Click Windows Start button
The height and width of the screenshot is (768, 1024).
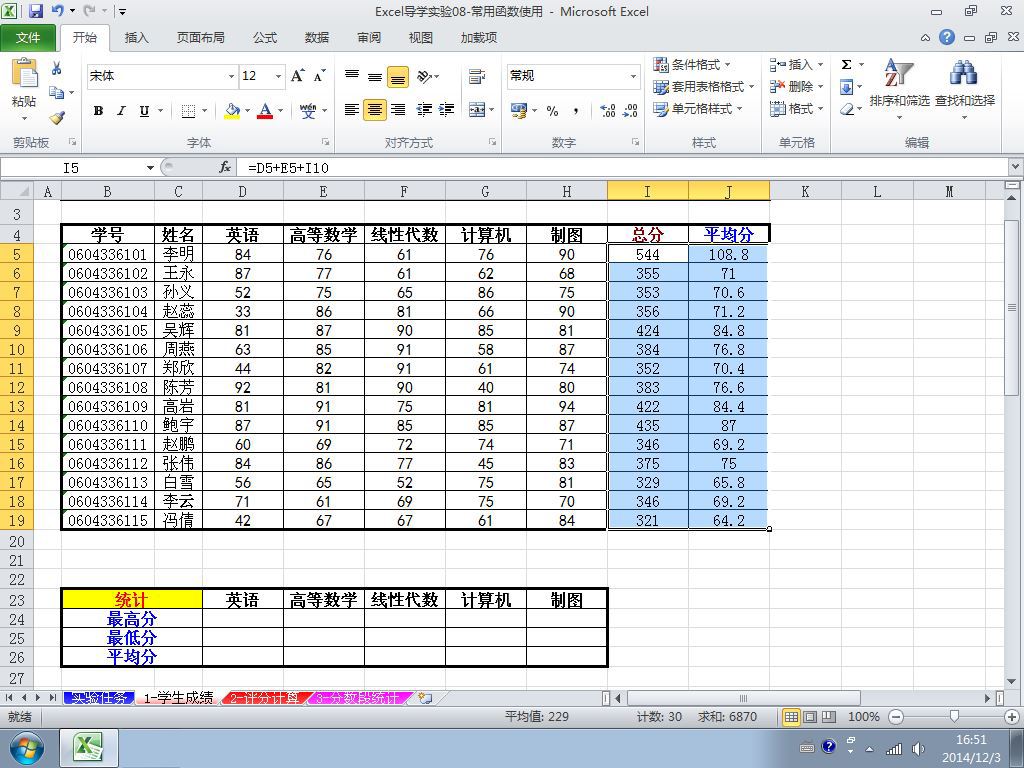[25, 748]
